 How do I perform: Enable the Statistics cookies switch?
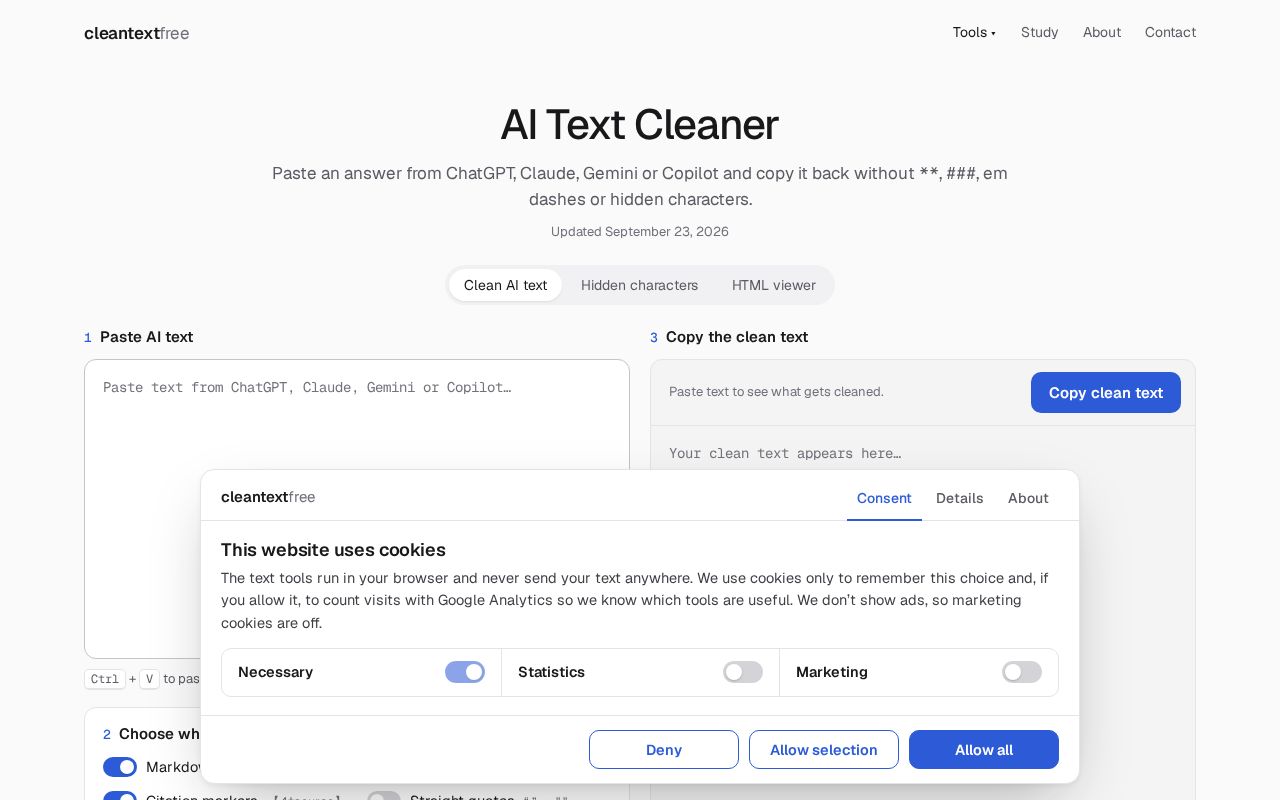pos(743,672)
